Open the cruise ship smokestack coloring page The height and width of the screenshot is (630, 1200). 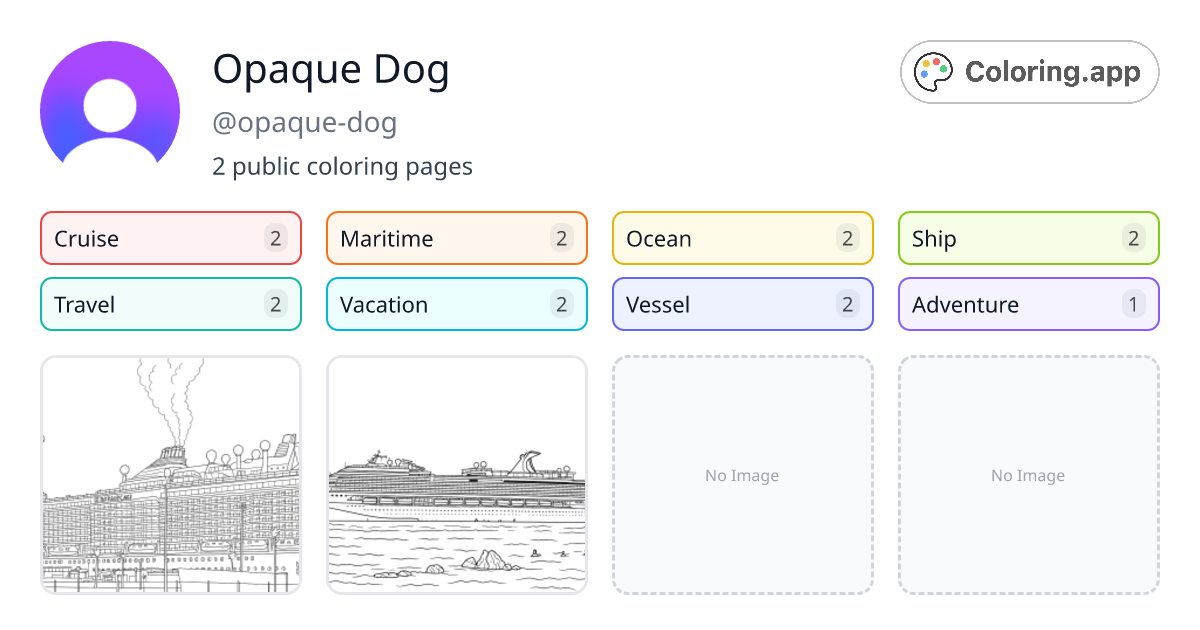pos(170,475)
